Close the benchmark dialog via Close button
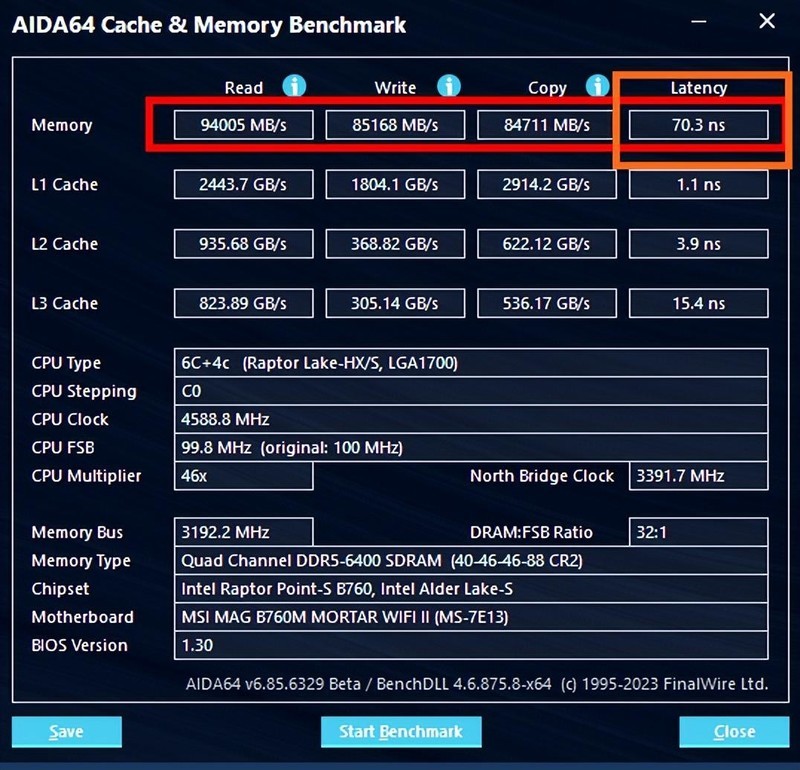Screen dimensions: 800x770 (733, 731)
